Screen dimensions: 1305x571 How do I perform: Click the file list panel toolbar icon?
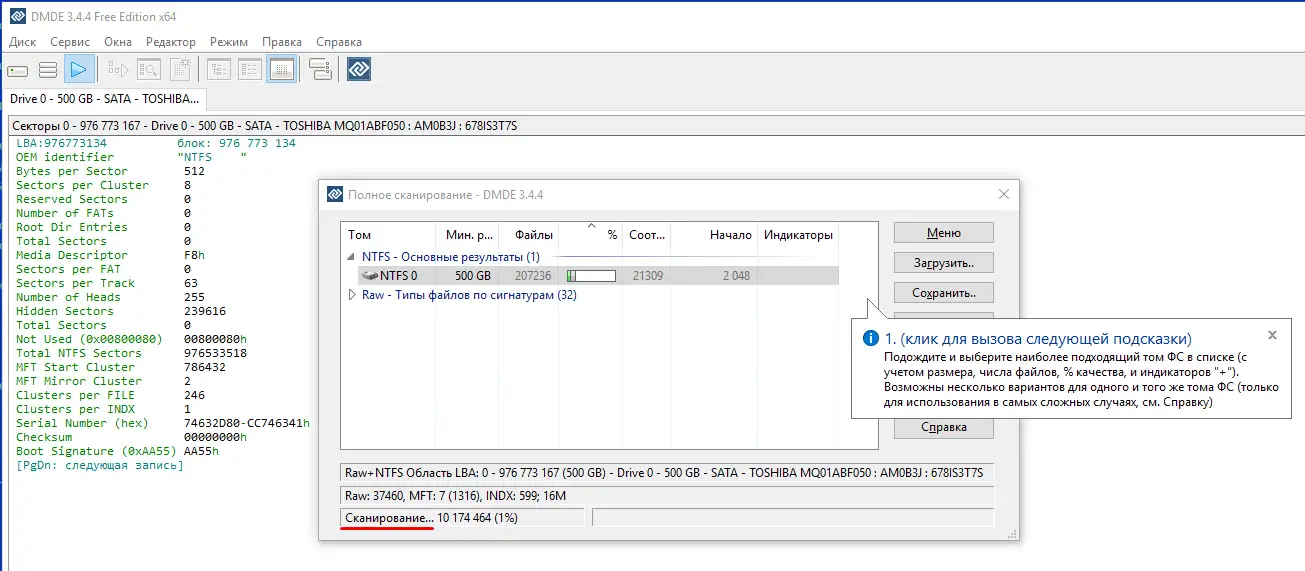[250, 70]
